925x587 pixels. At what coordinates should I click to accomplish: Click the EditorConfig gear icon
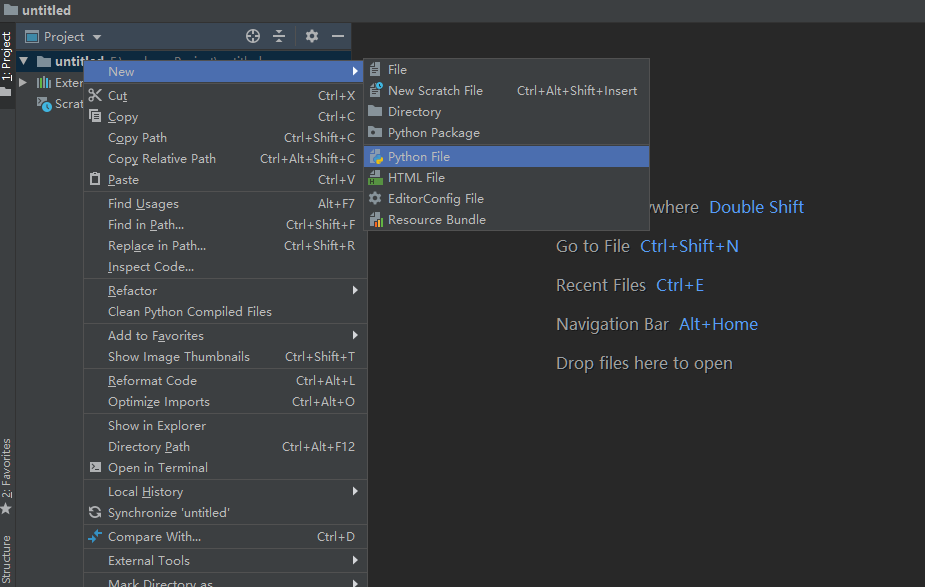375,198
